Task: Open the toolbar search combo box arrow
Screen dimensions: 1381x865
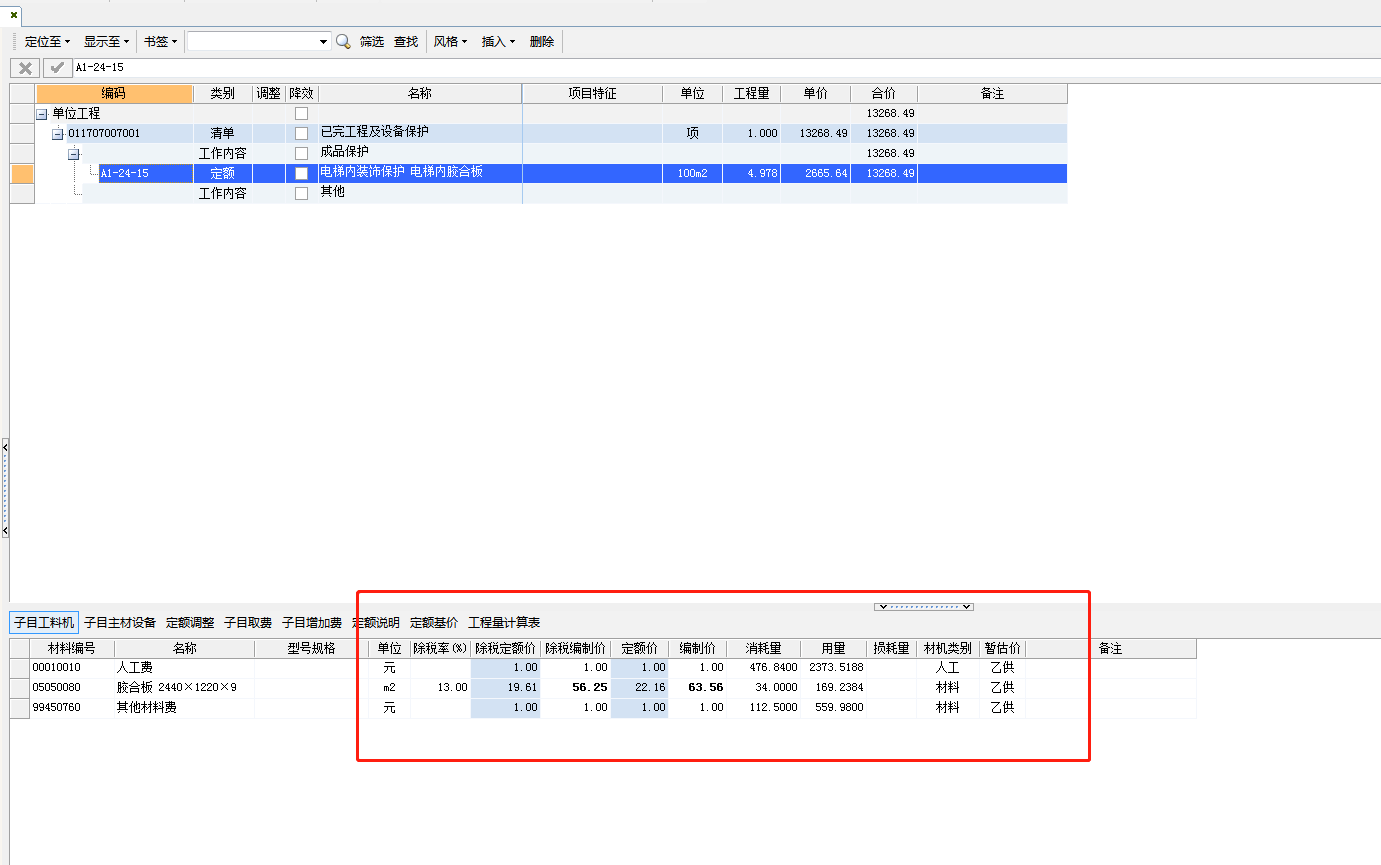Action: click(323, 42)
